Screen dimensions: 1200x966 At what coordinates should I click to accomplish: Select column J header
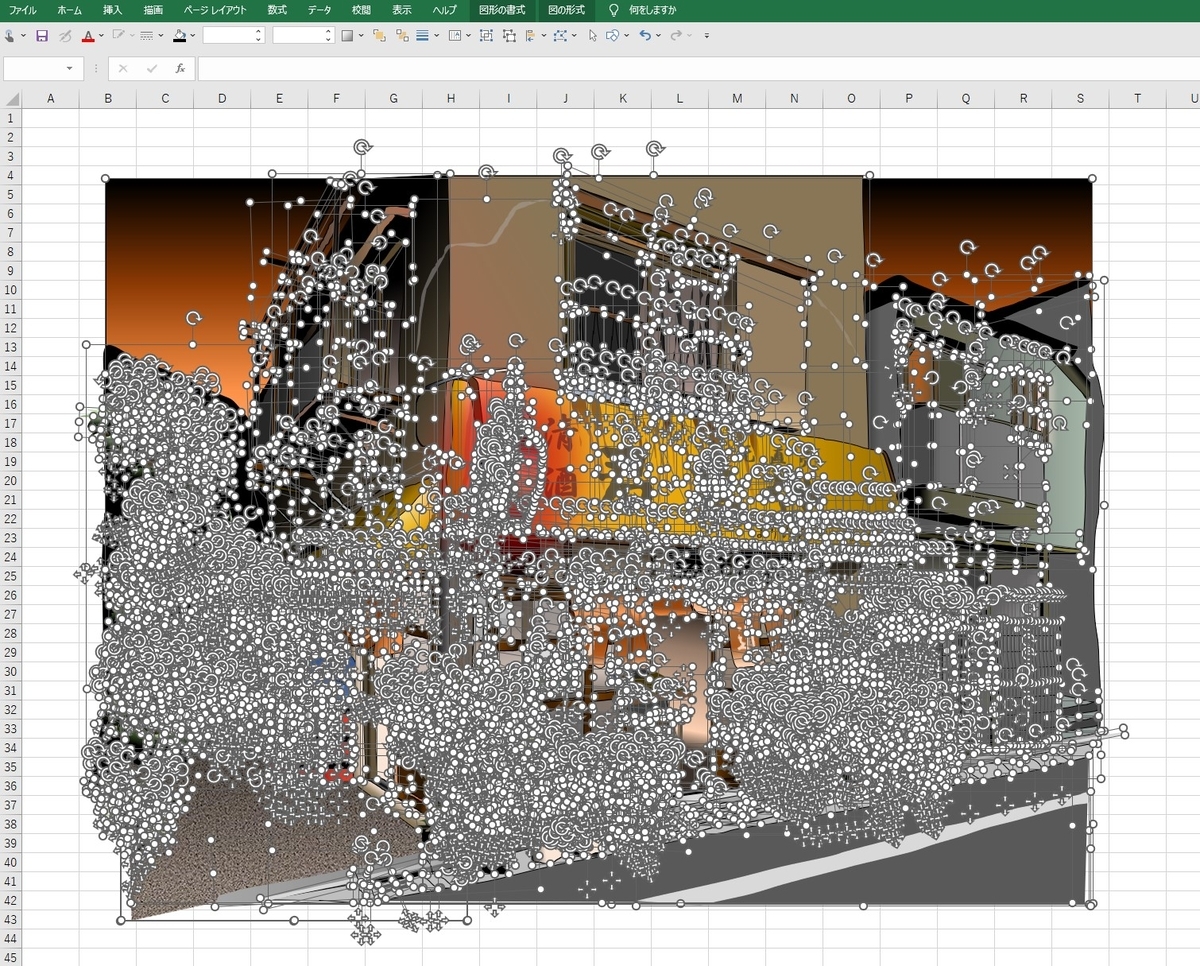(x=565, y=99)
